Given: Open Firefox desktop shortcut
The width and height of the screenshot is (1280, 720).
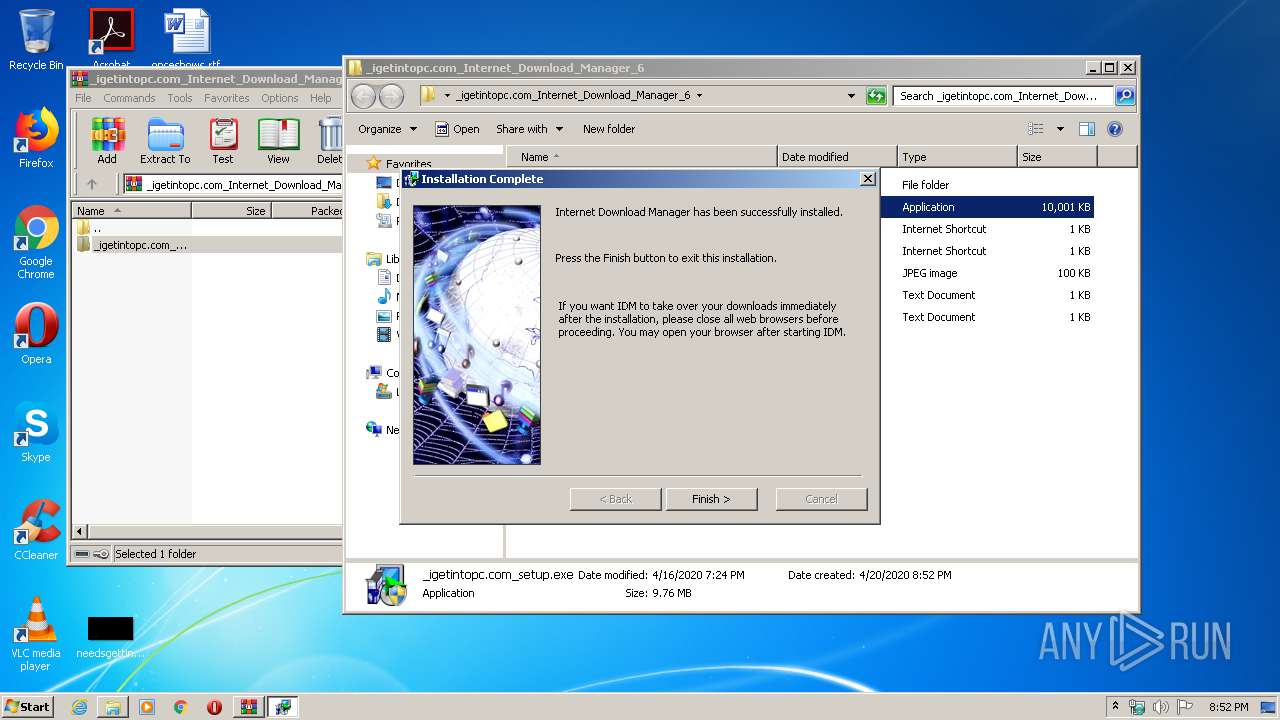Looking at the screenshot, I should [36, 139].
